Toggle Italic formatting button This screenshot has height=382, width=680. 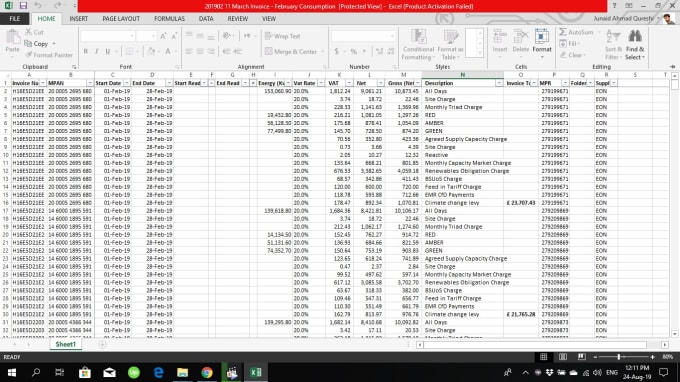click(97, 51)
